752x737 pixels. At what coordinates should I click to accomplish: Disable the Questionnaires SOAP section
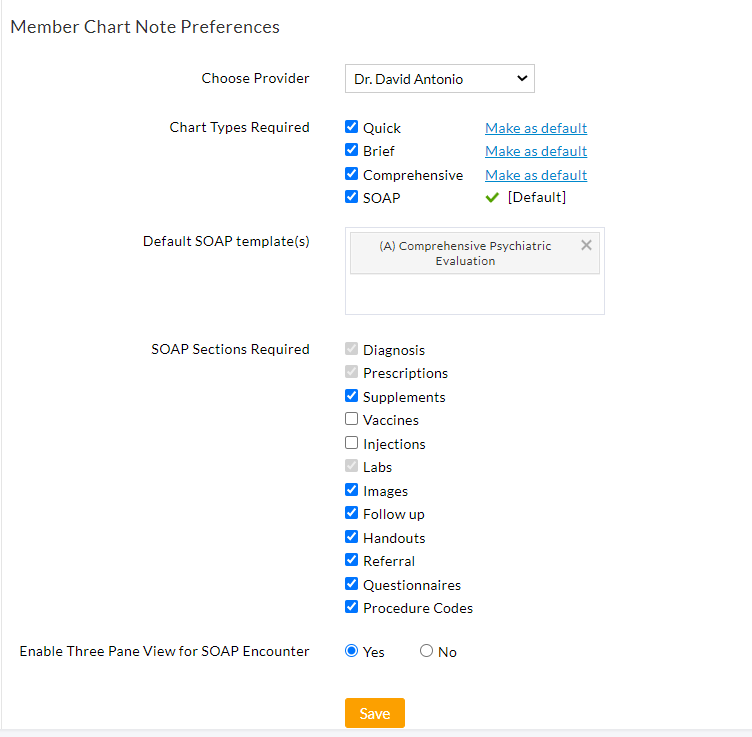click(352, 584)
